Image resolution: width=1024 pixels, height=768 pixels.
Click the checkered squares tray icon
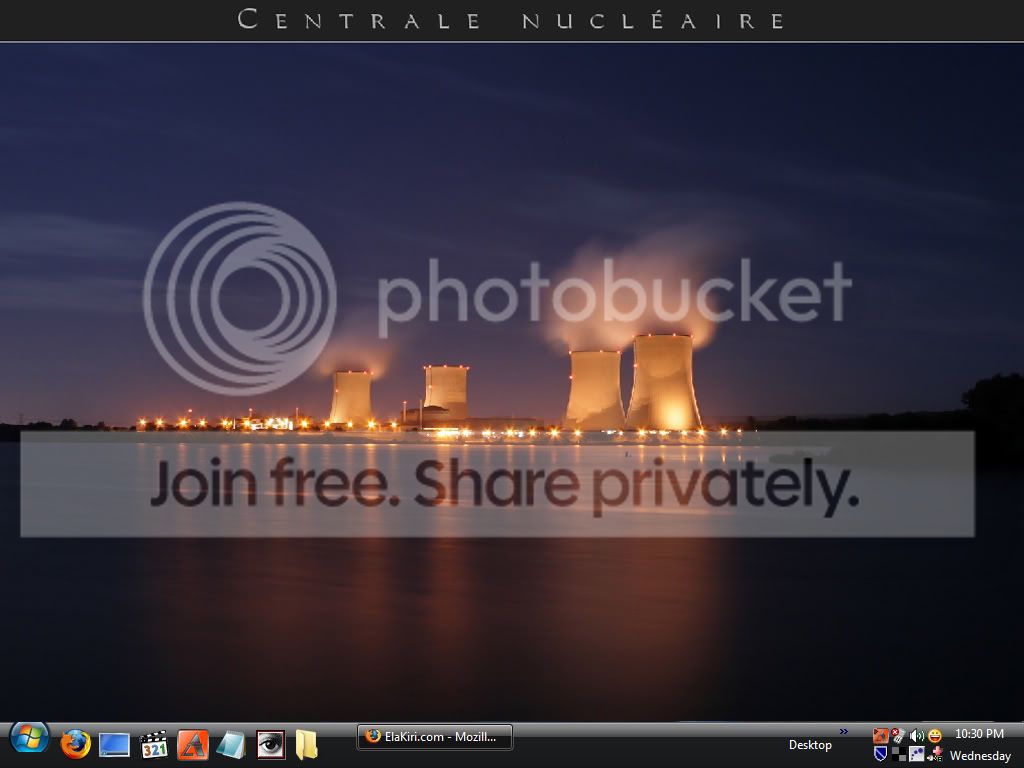pyautogui.click(x=899, y=754)
